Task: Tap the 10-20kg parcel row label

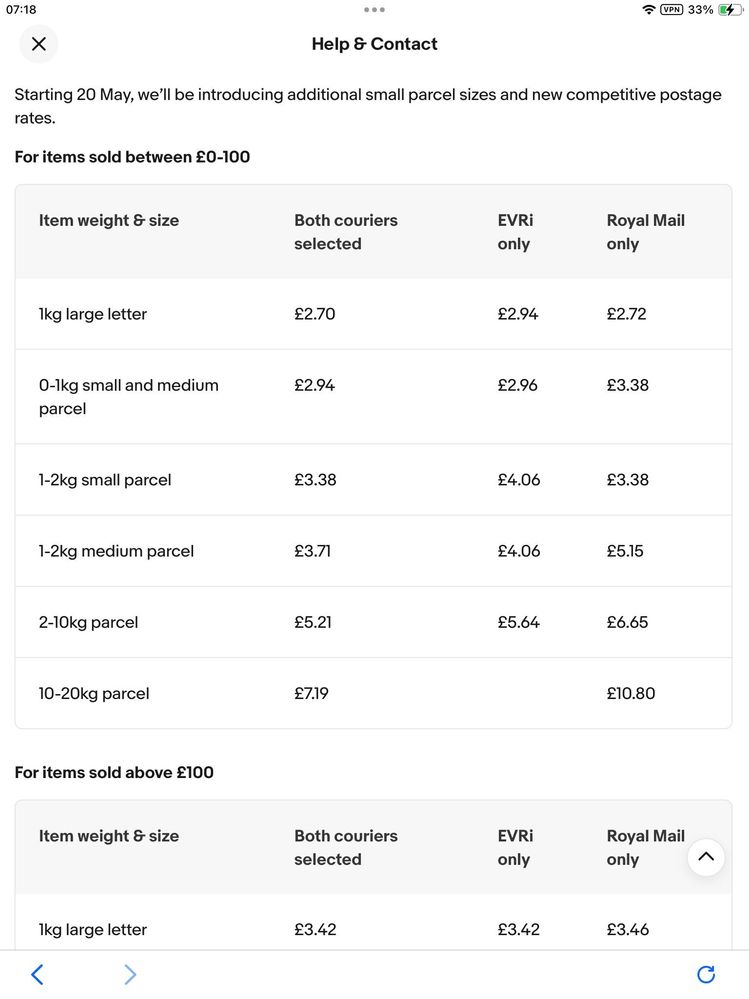Action: coord(94,693)
